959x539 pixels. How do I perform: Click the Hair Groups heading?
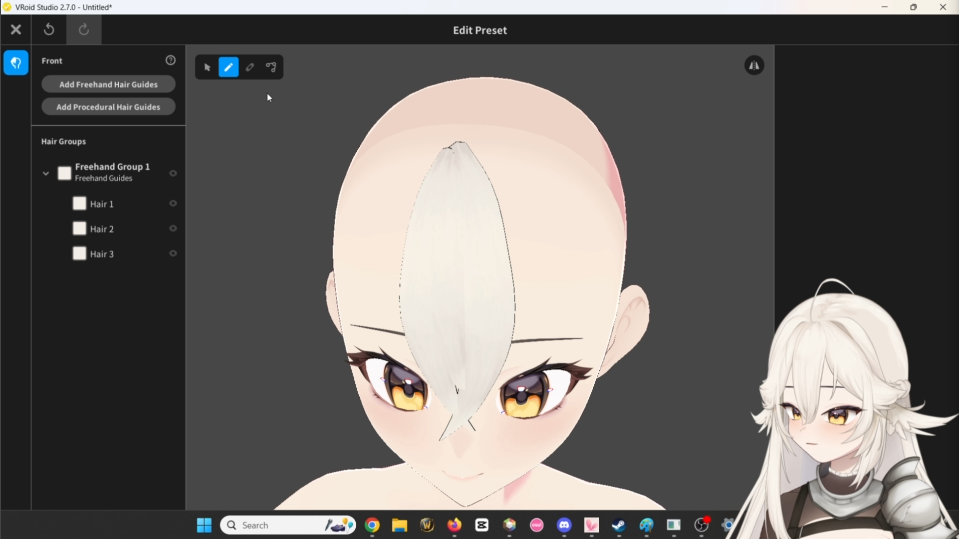(64, 141)
